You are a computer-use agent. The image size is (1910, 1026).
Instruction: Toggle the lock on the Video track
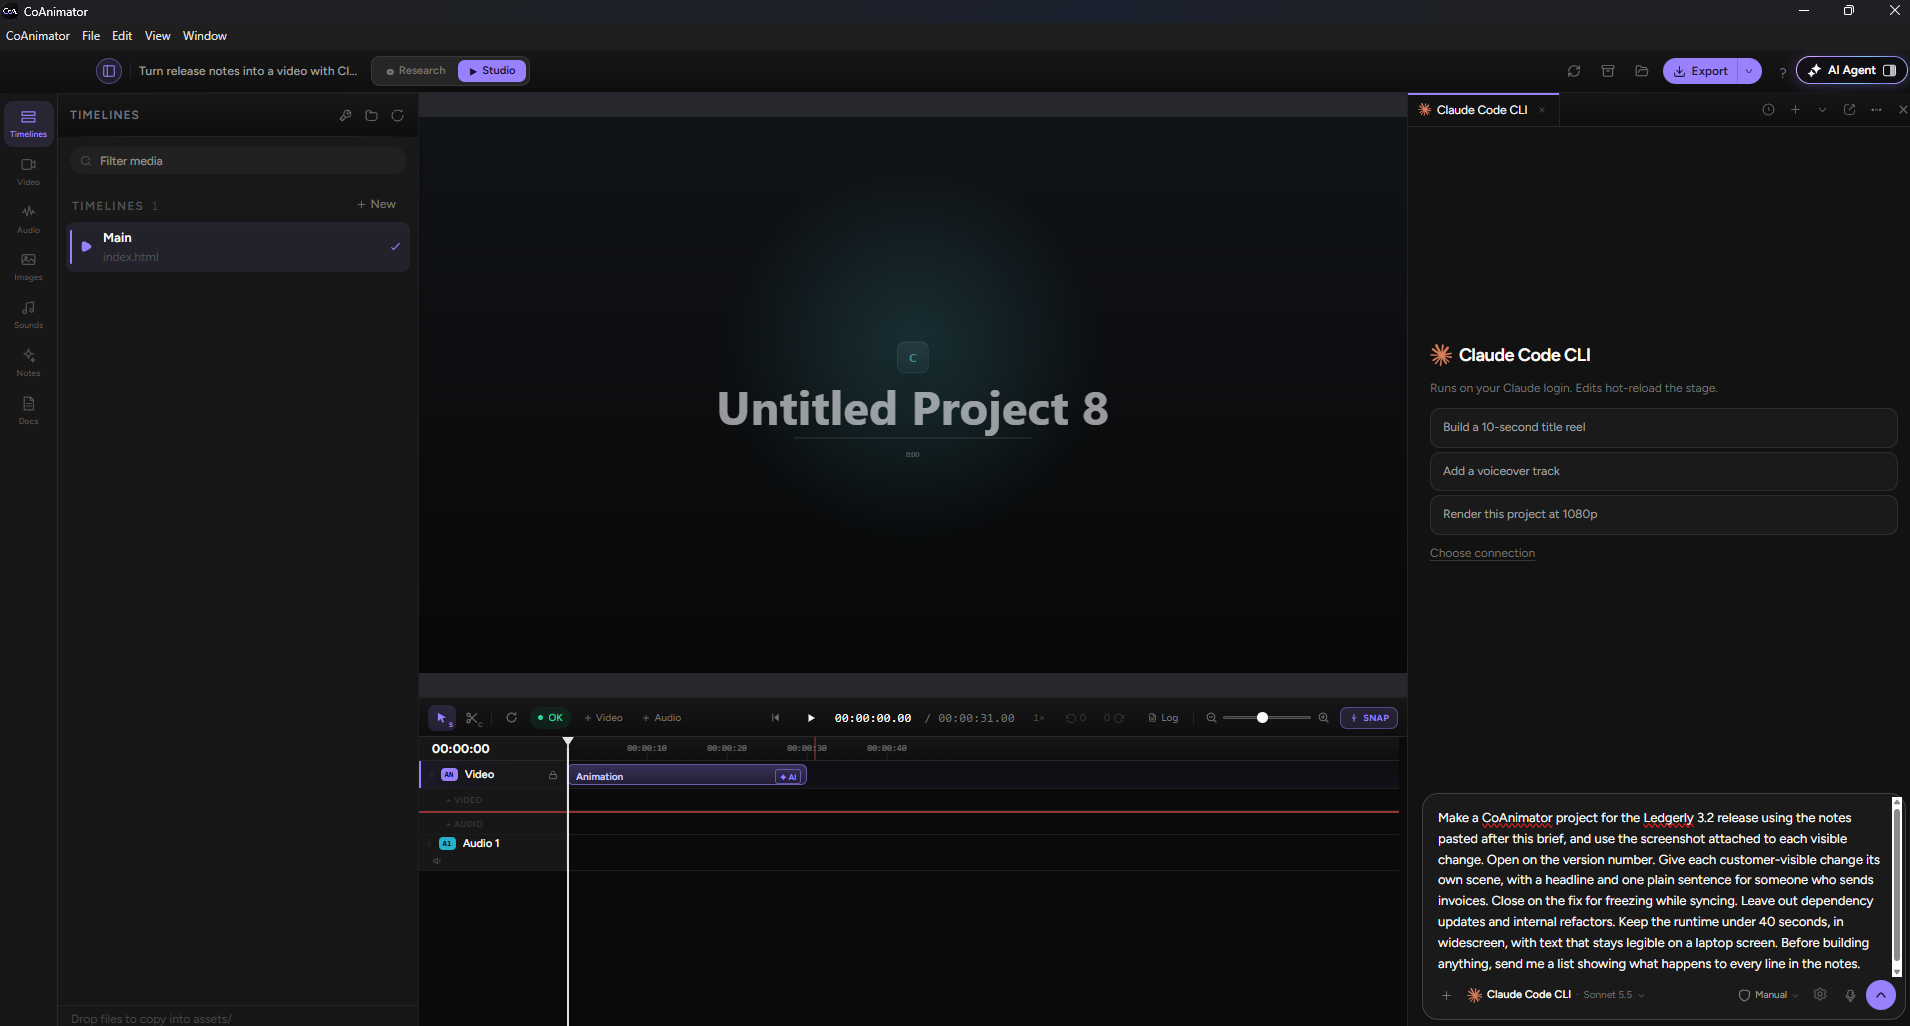point(552,775)
